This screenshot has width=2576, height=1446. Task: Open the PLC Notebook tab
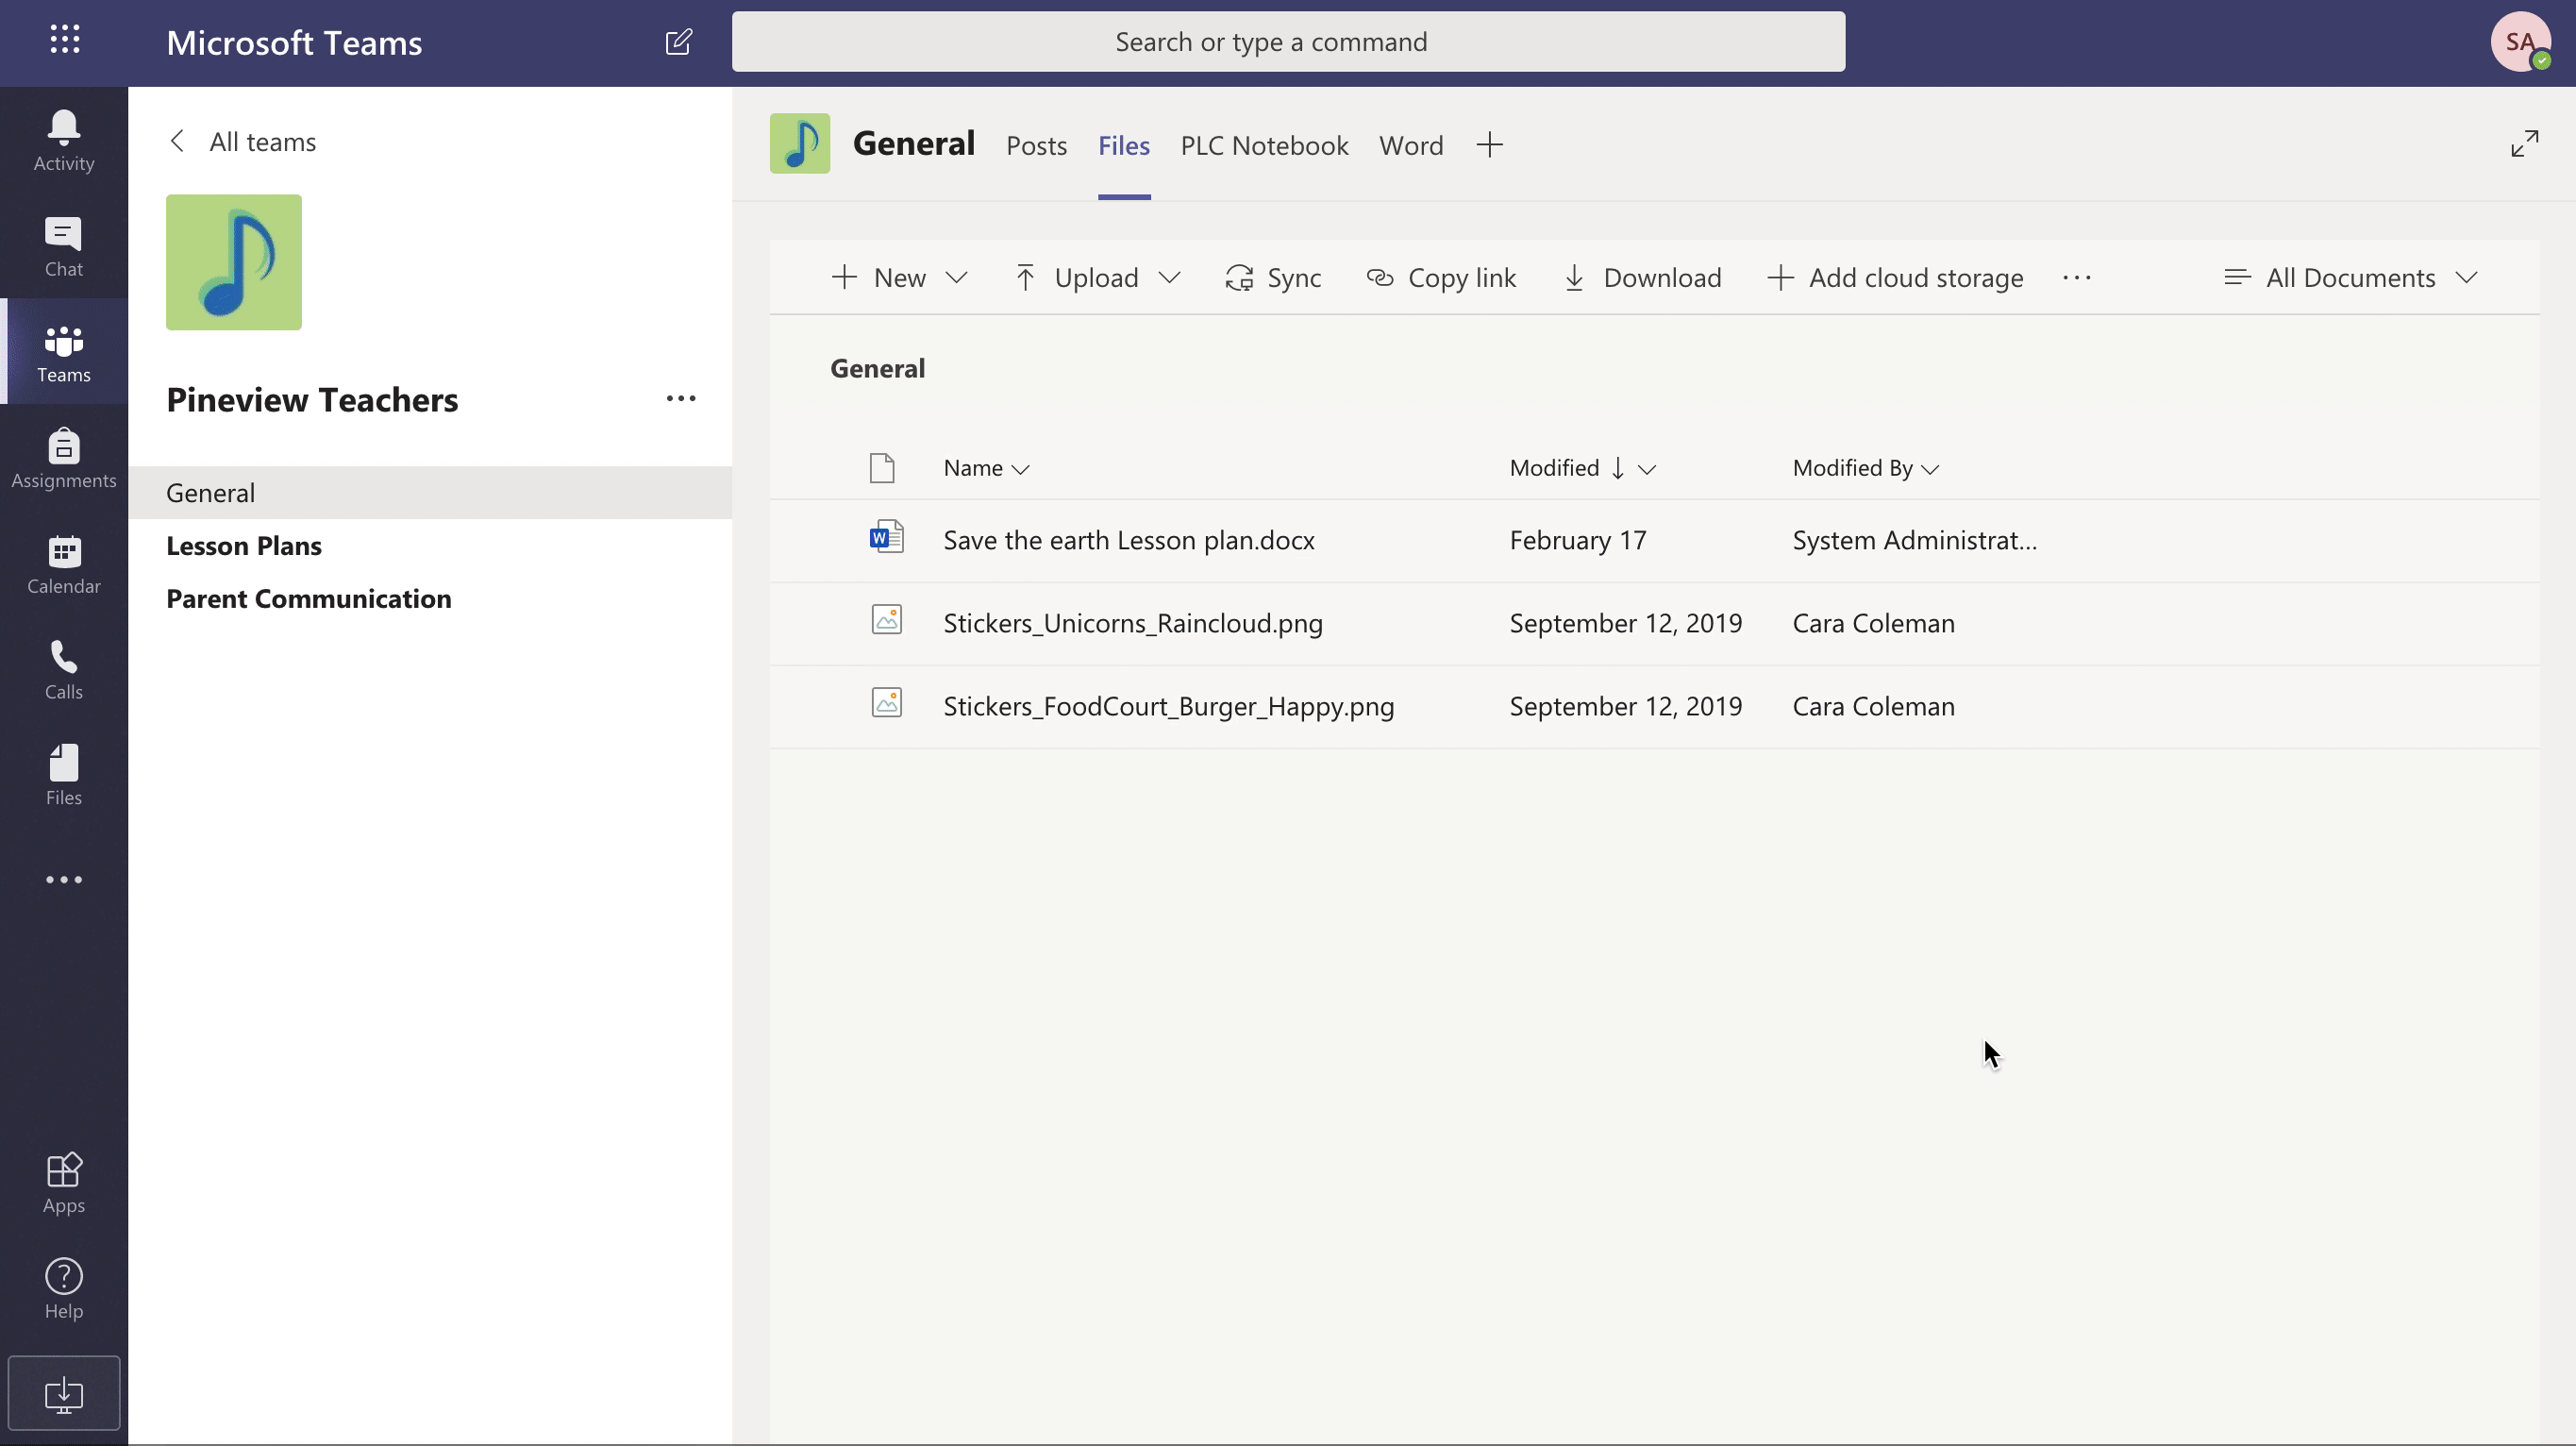(1263, 145)
